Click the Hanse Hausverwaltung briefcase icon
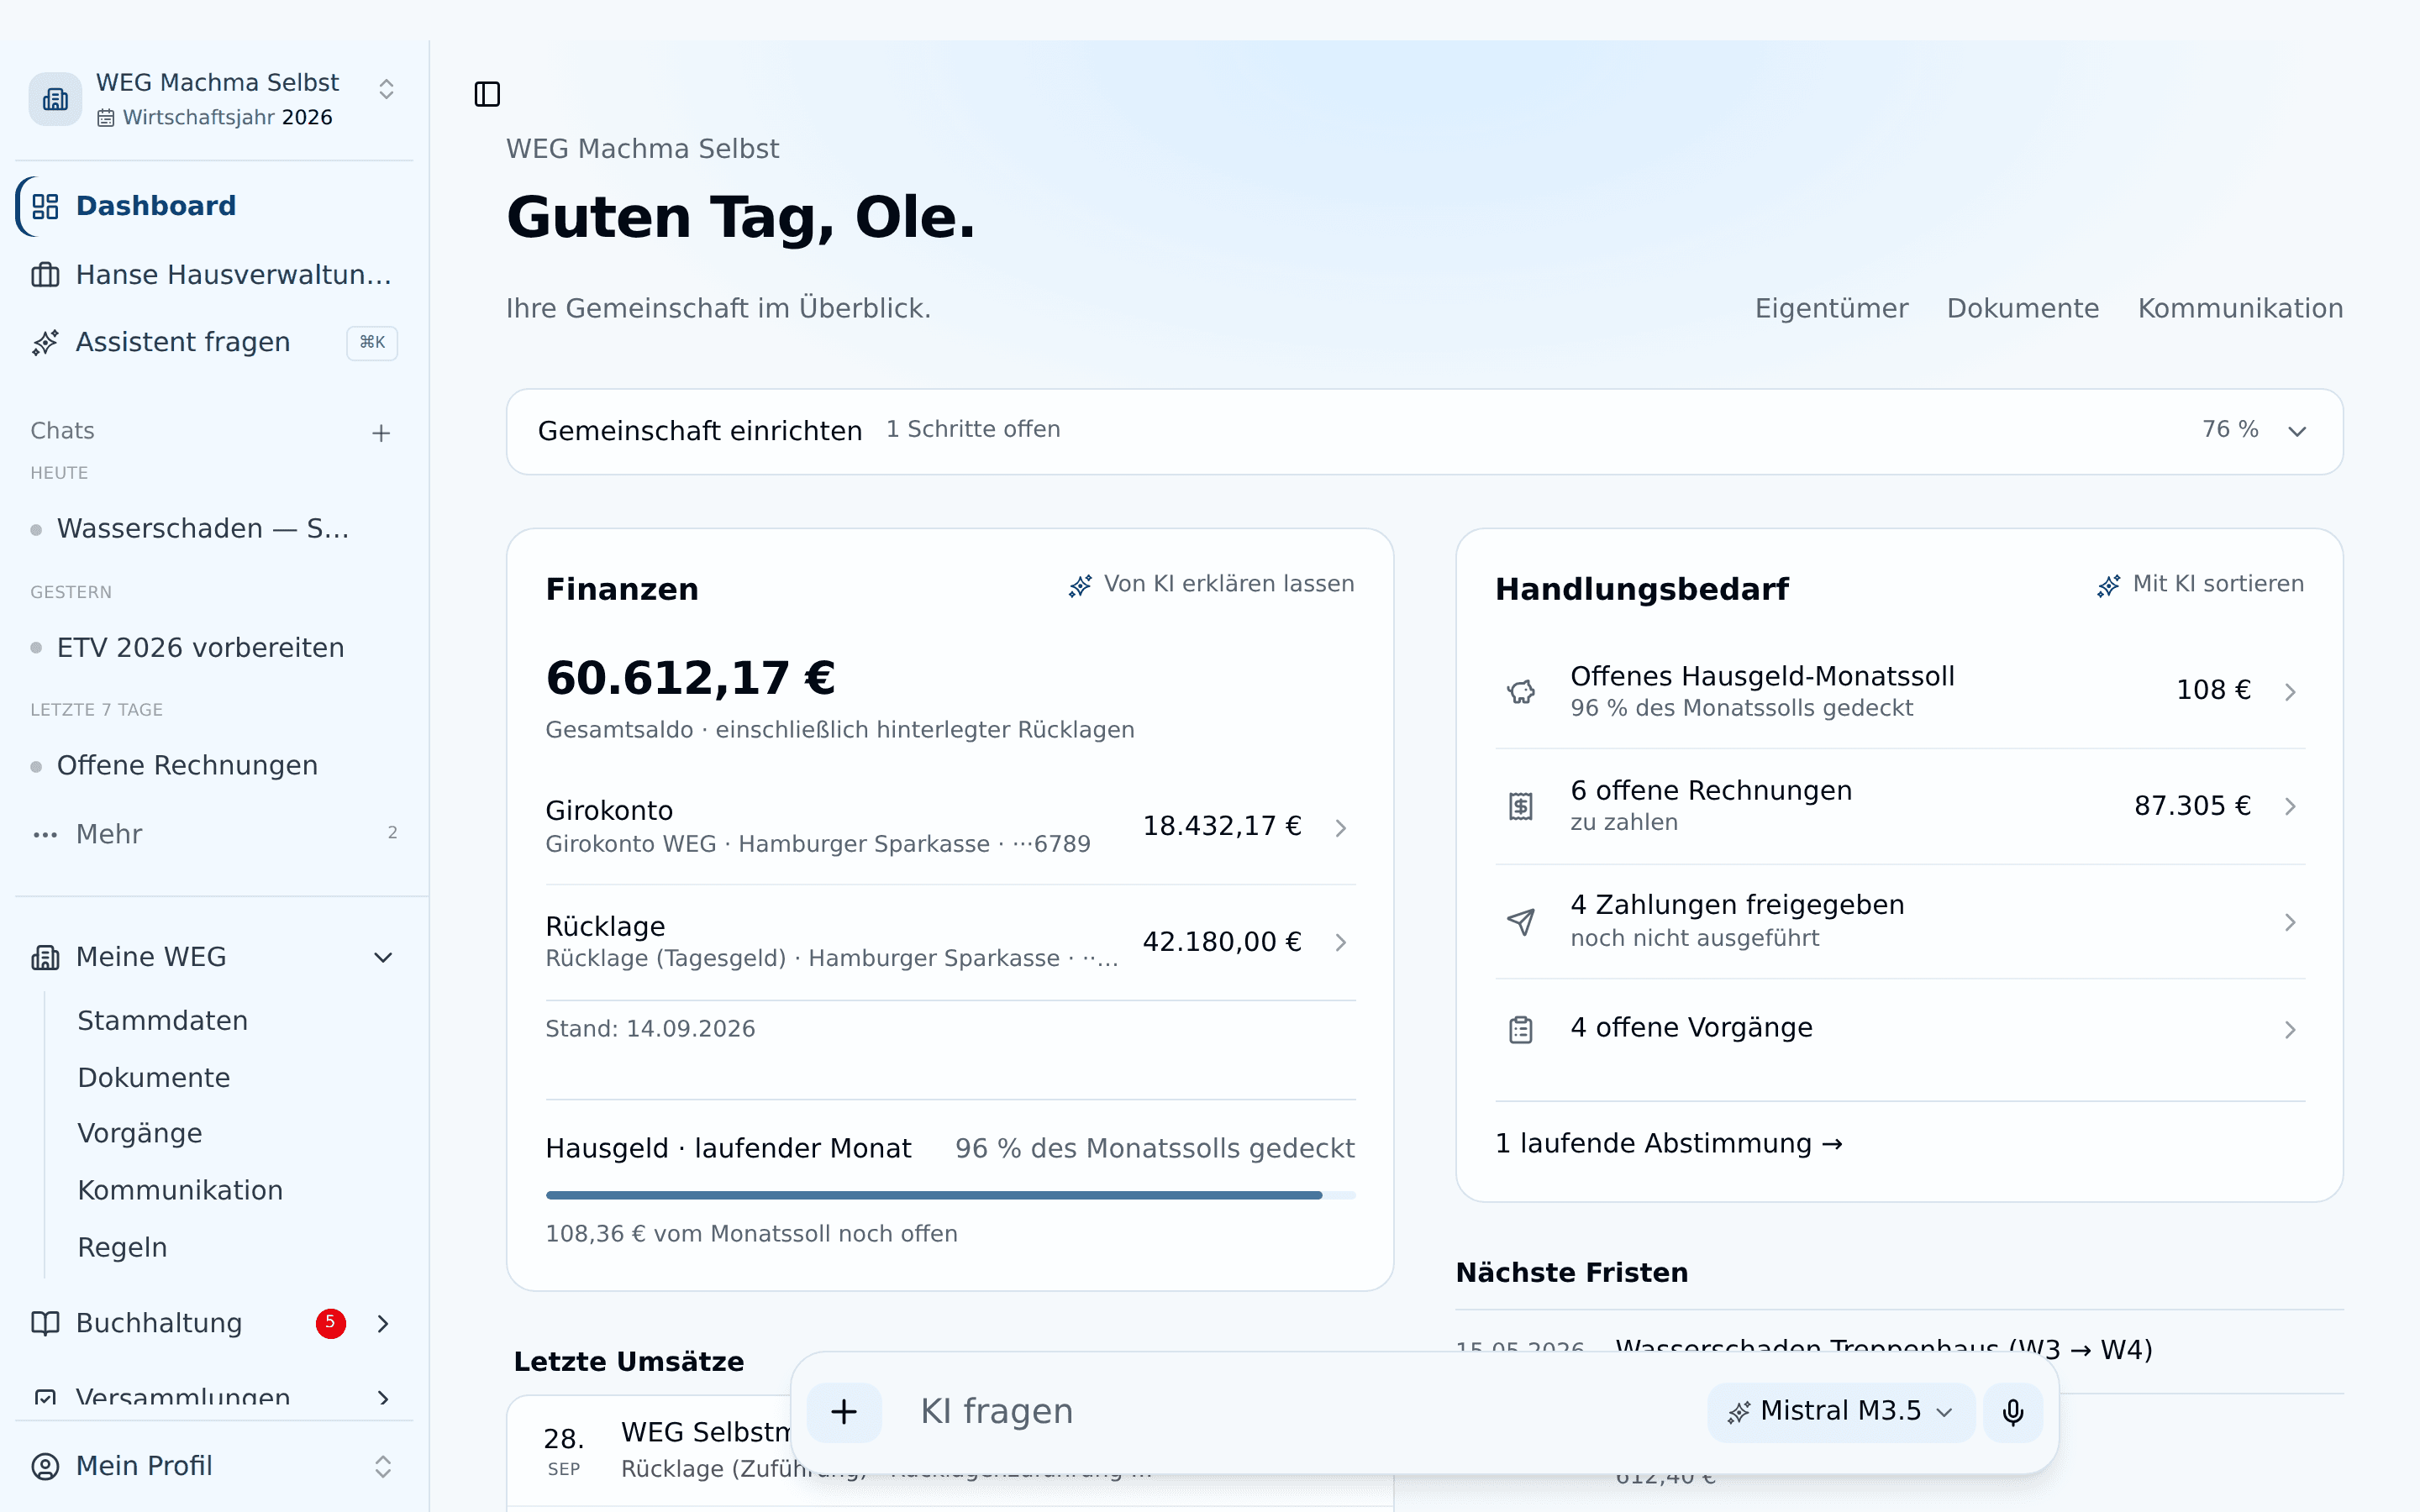The image size is (2420, 1512). 45,274
